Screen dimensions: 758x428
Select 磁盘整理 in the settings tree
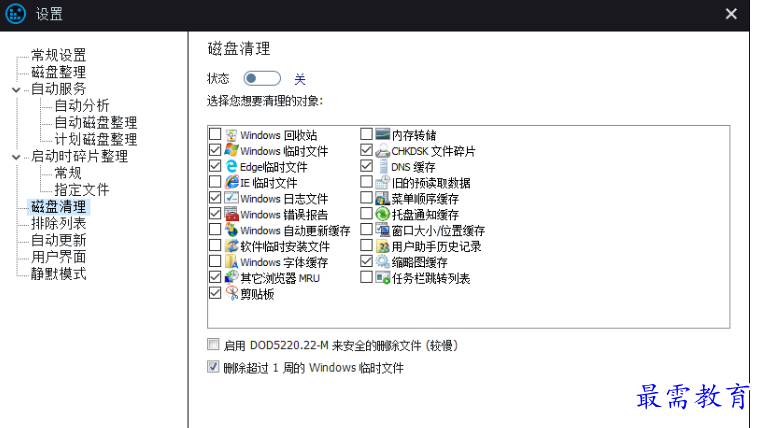point(58,72)
